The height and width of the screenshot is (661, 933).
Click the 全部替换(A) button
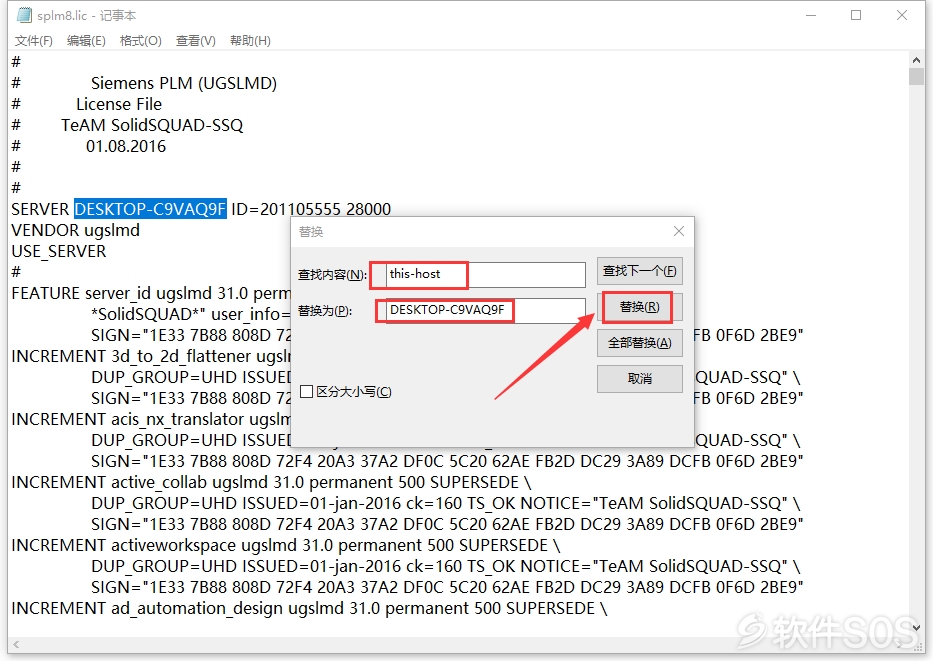click(640, 343)
